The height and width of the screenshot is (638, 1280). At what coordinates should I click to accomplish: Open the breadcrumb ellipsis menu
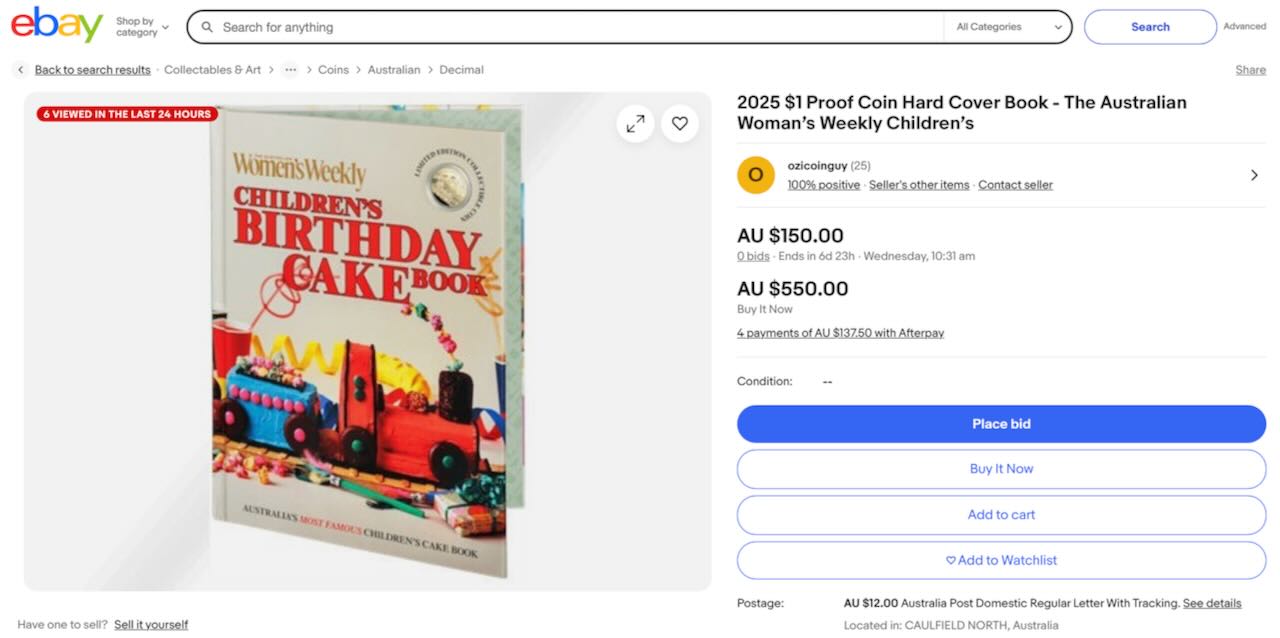290,70
